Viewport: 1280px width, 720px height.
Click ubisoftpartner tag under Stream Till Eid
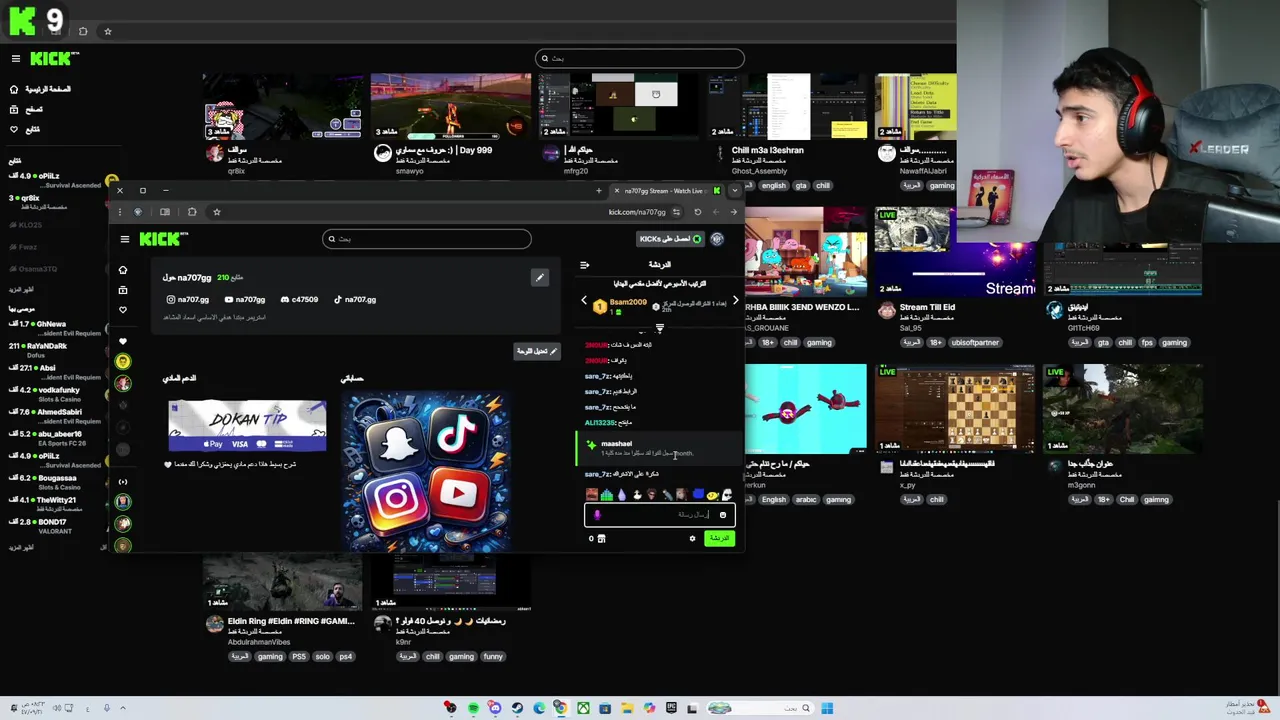[975, 342]
